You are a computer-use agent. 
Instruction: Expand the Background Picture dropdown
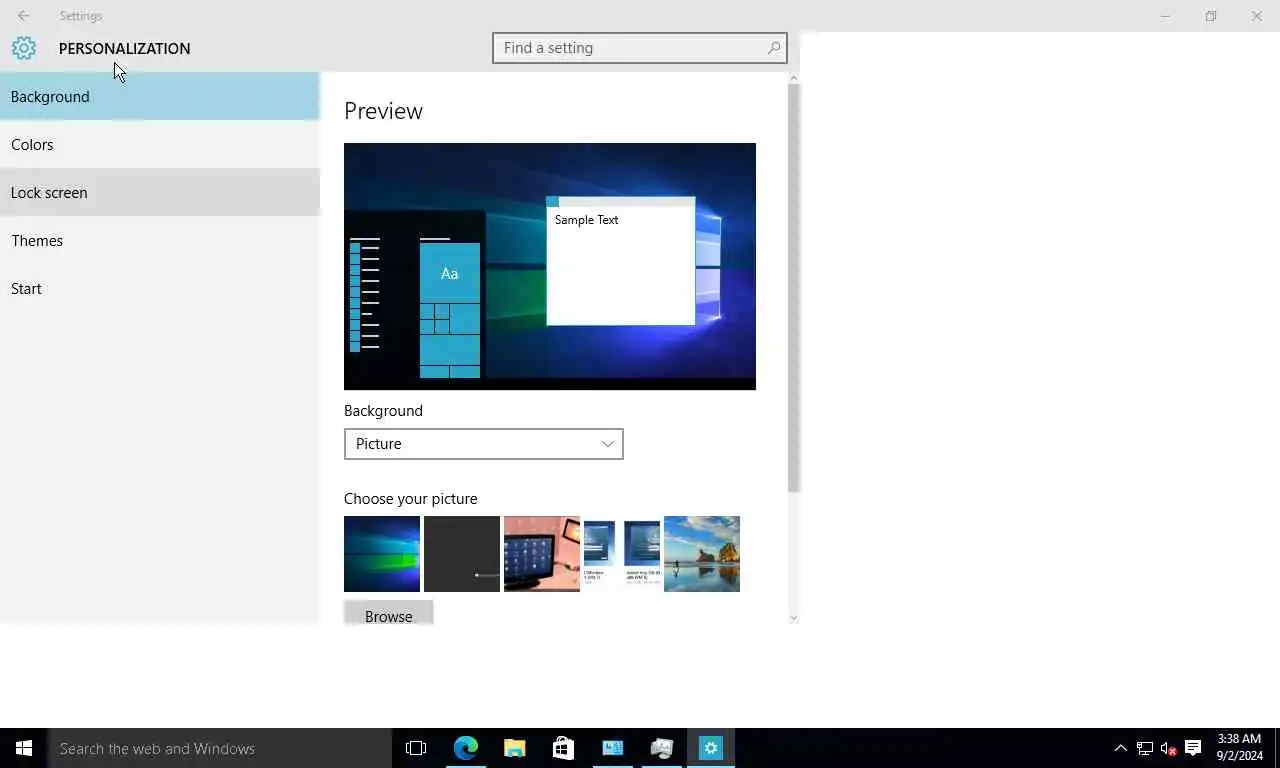(484, 444)
